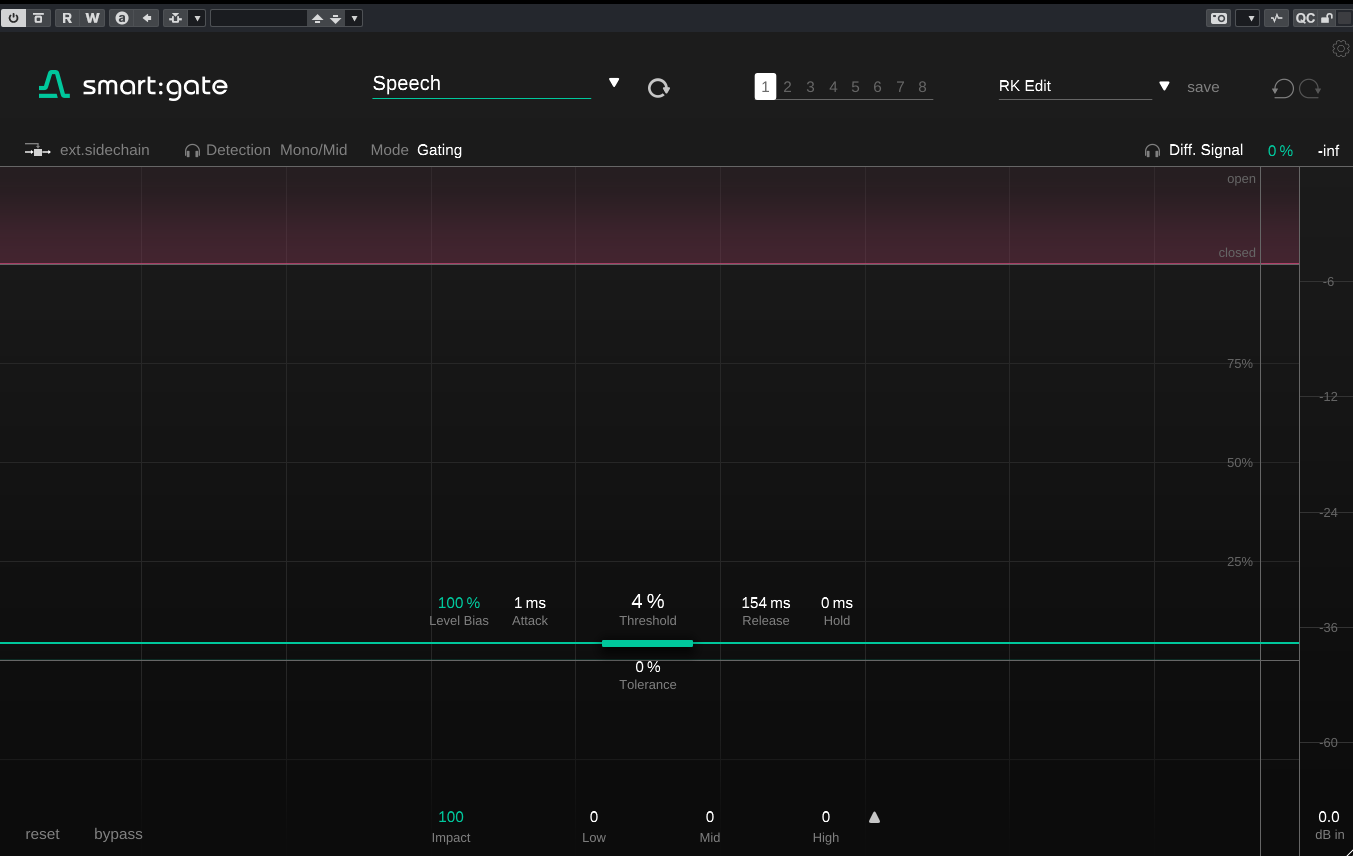
Task: Select state slot 5
Action: tap(855, 87)
